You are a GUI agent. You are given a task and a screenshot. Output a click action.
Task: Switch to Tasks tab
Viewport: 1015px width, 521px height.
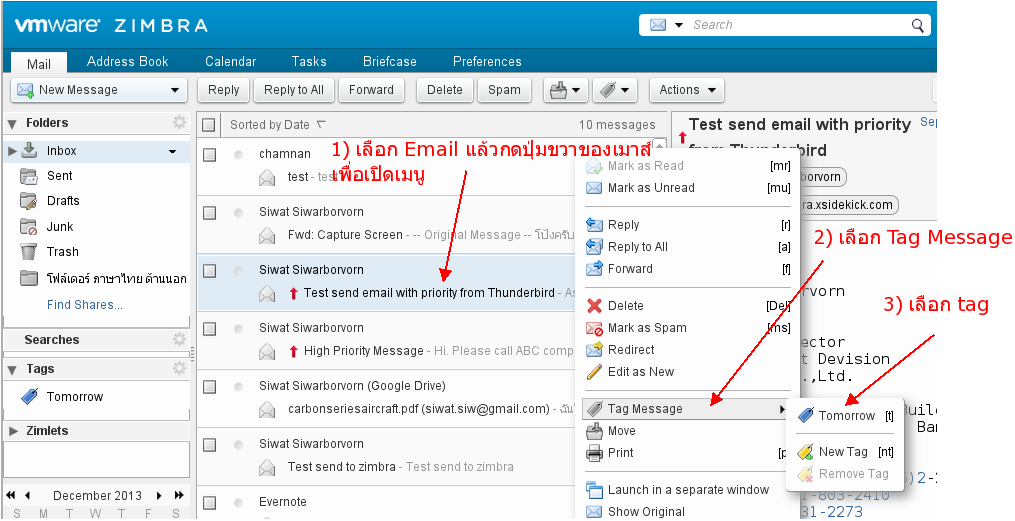click(x=309, y=61)
